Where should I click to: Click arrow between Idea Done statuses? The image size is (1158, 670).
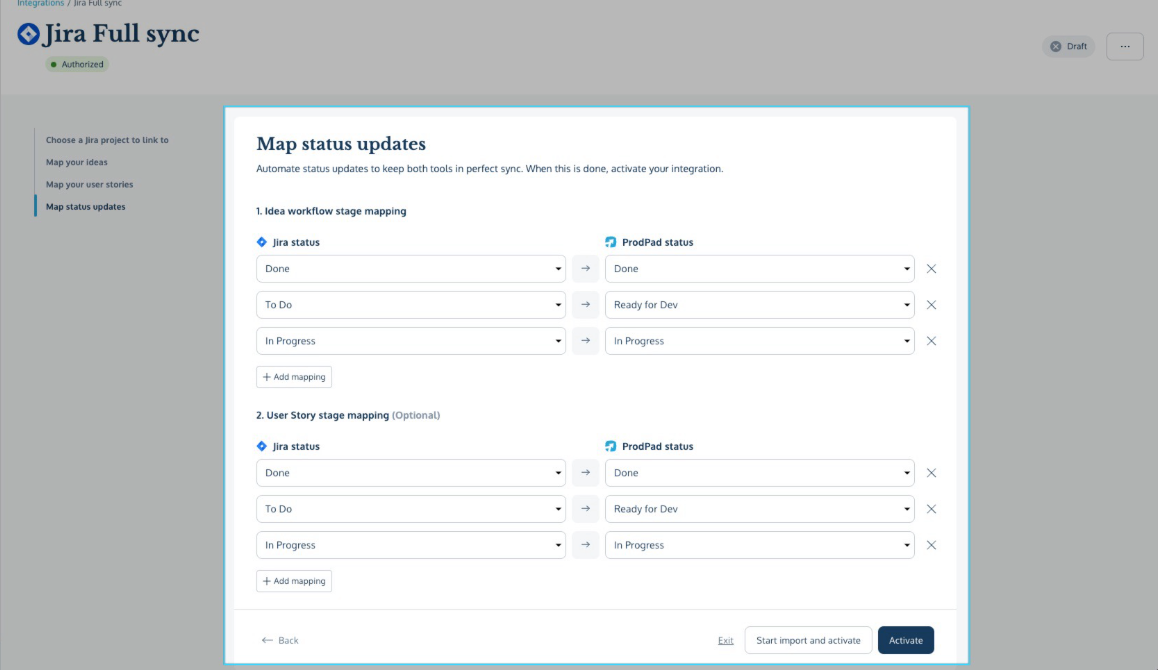[586, 269]
